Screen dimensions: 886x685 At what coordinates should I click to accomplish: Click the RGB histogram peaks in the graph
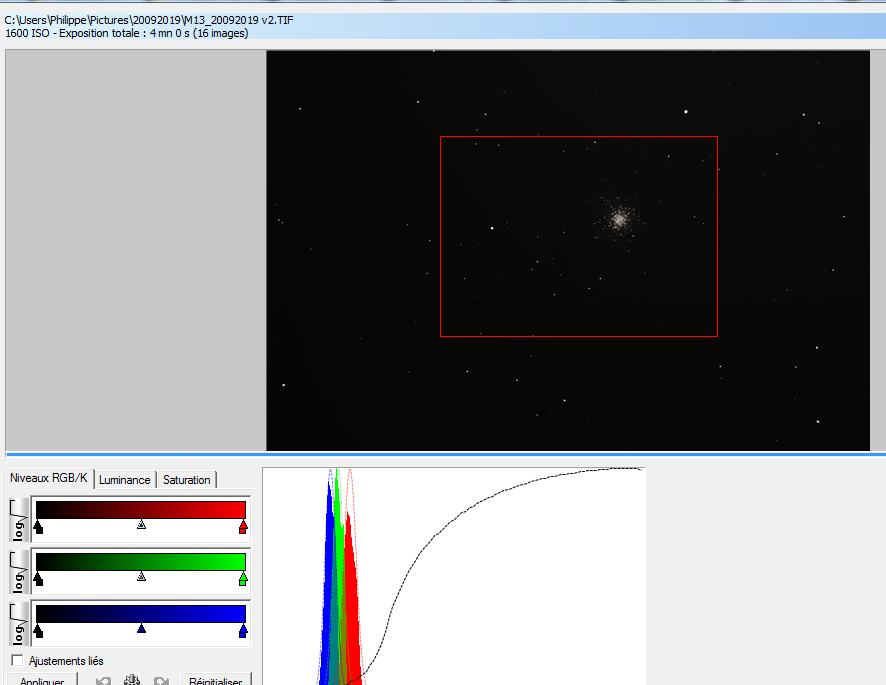[341, 576]
